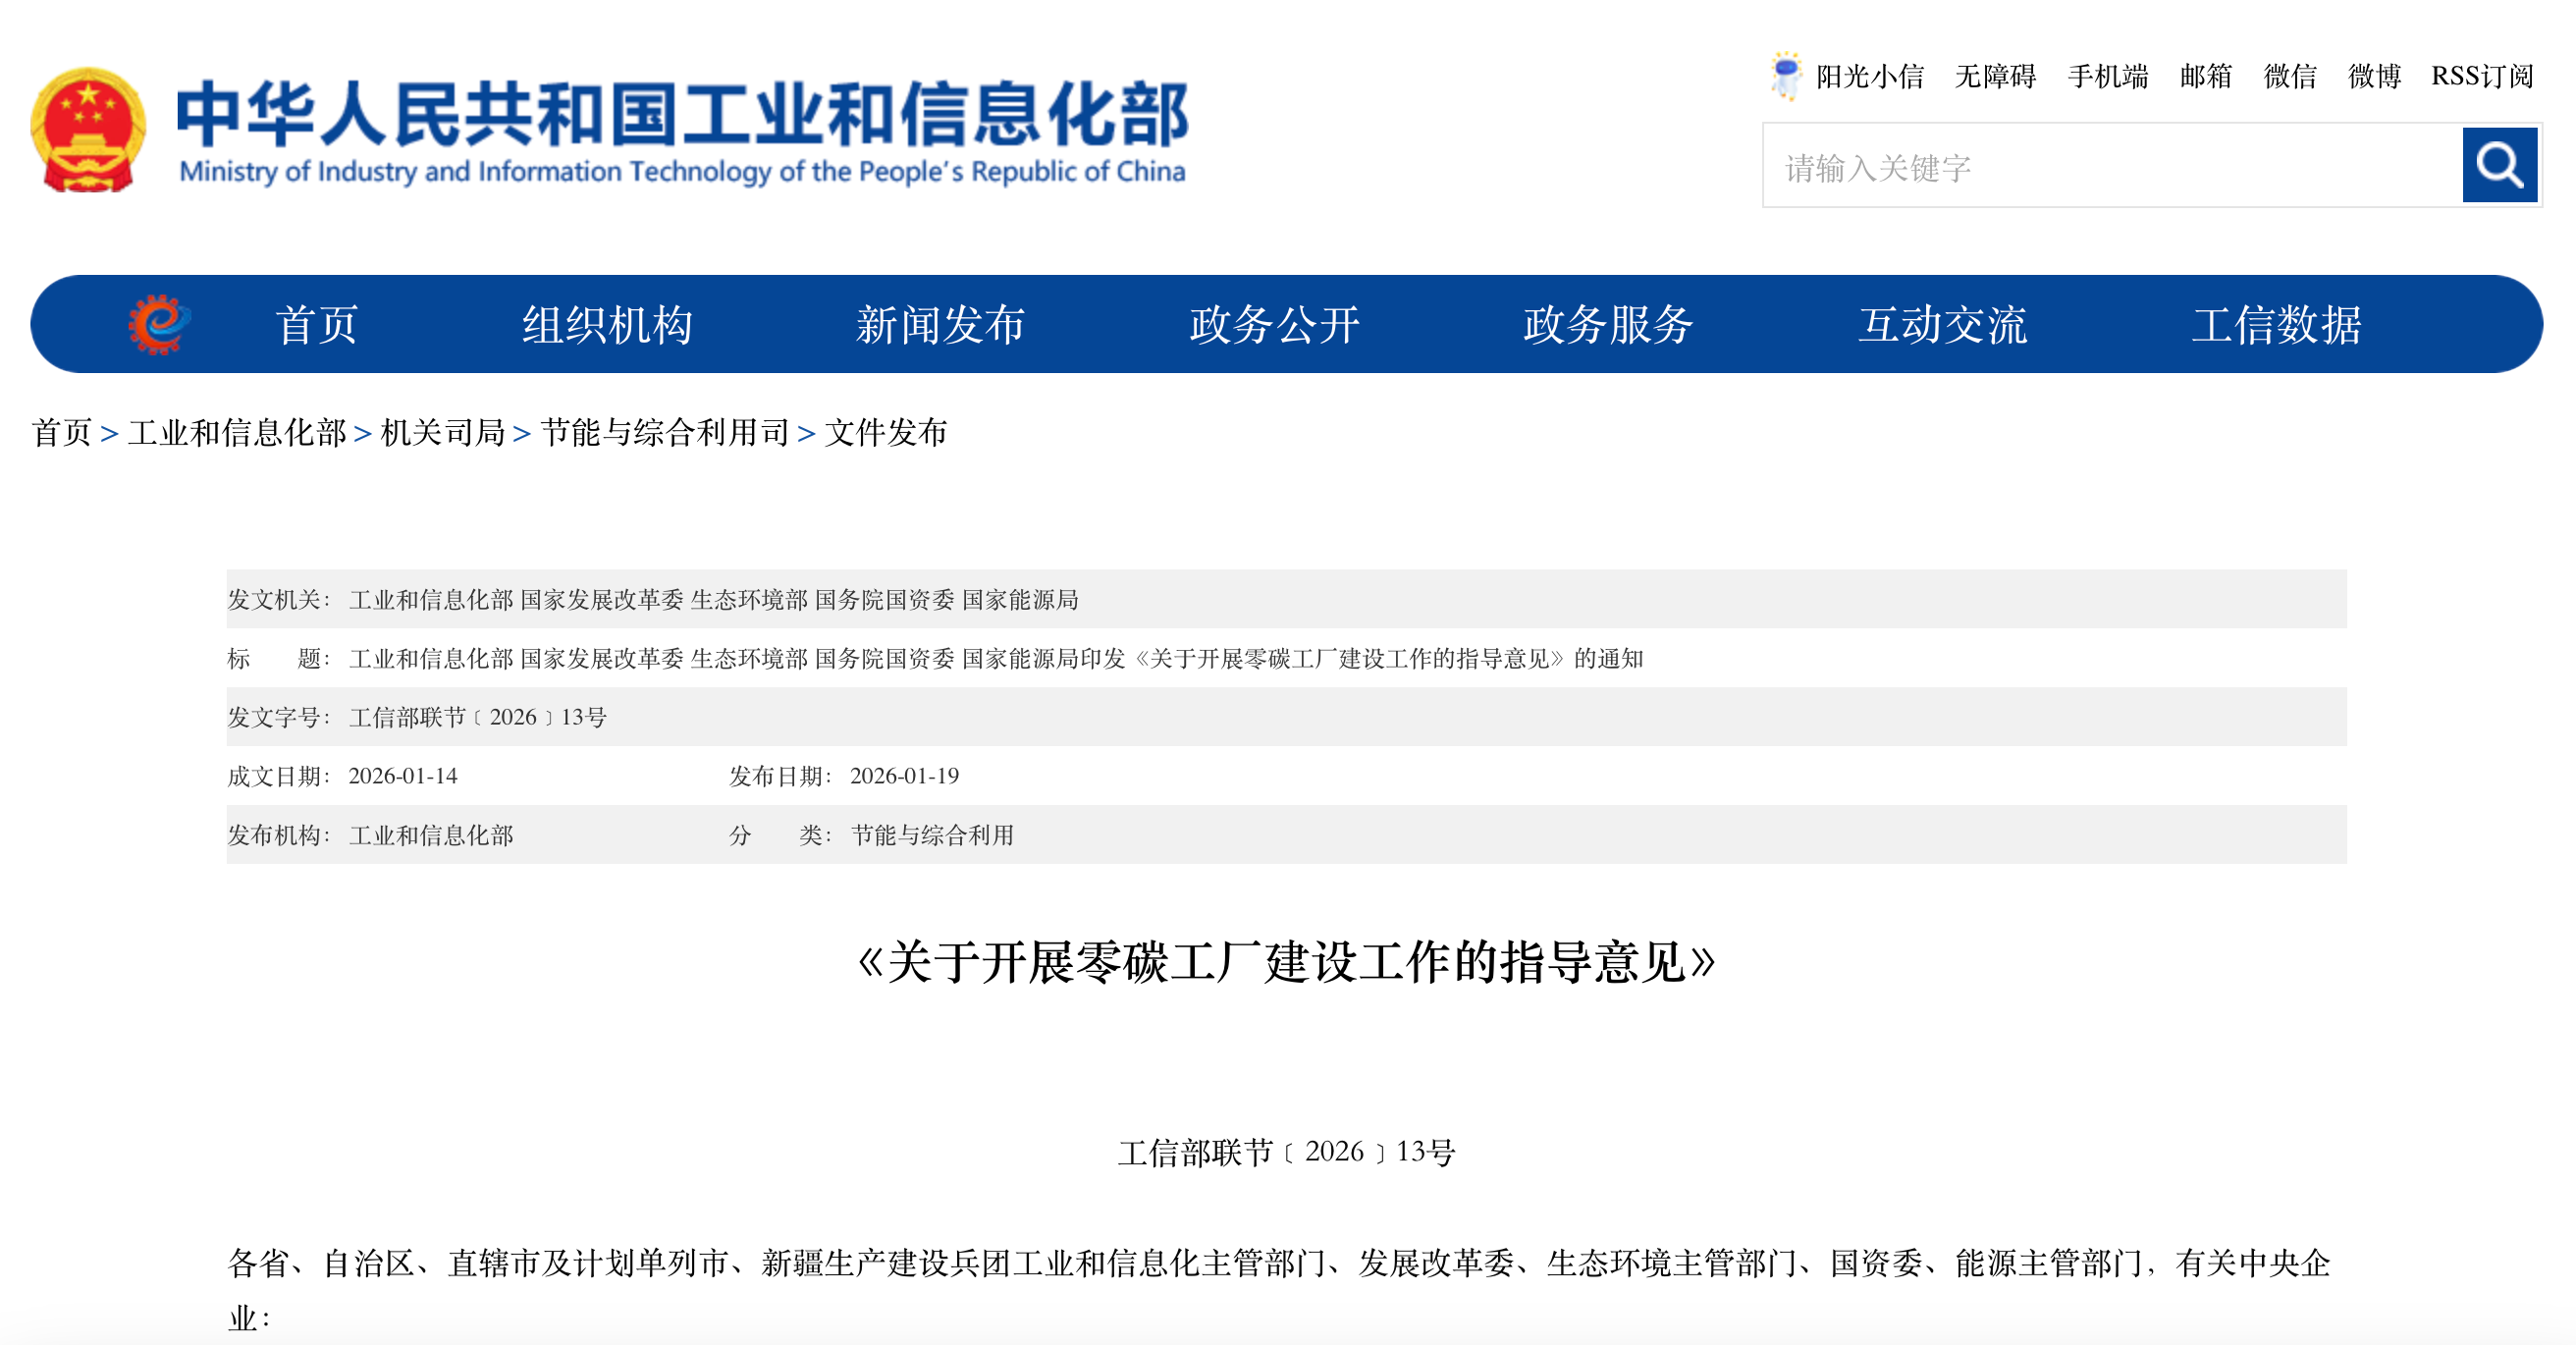The image size is (2576, 1345).
Task: Open the 手机端 mobile version link
Action: (2107, 77)
